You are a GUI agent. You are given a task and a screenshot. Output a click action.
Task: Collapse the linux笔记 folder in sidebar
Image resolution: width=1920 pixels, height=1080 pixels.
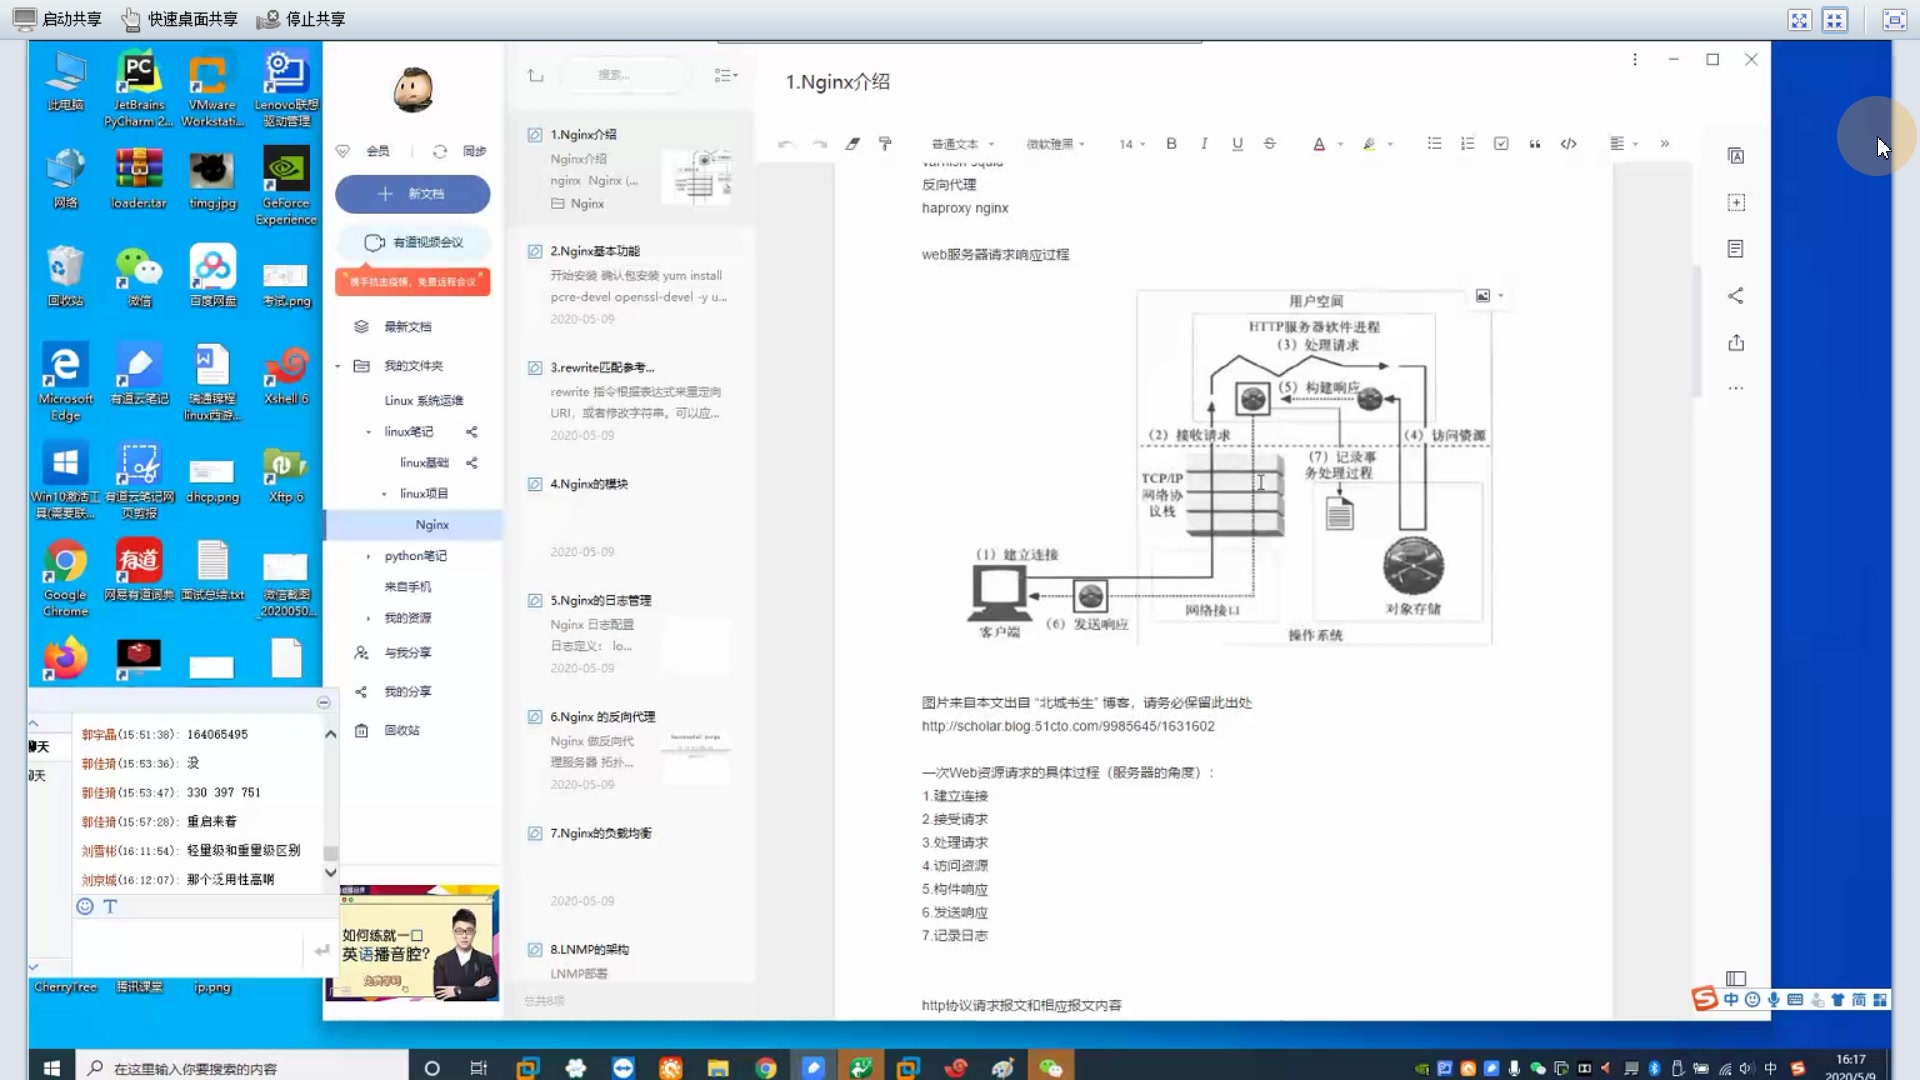point(368,431)
